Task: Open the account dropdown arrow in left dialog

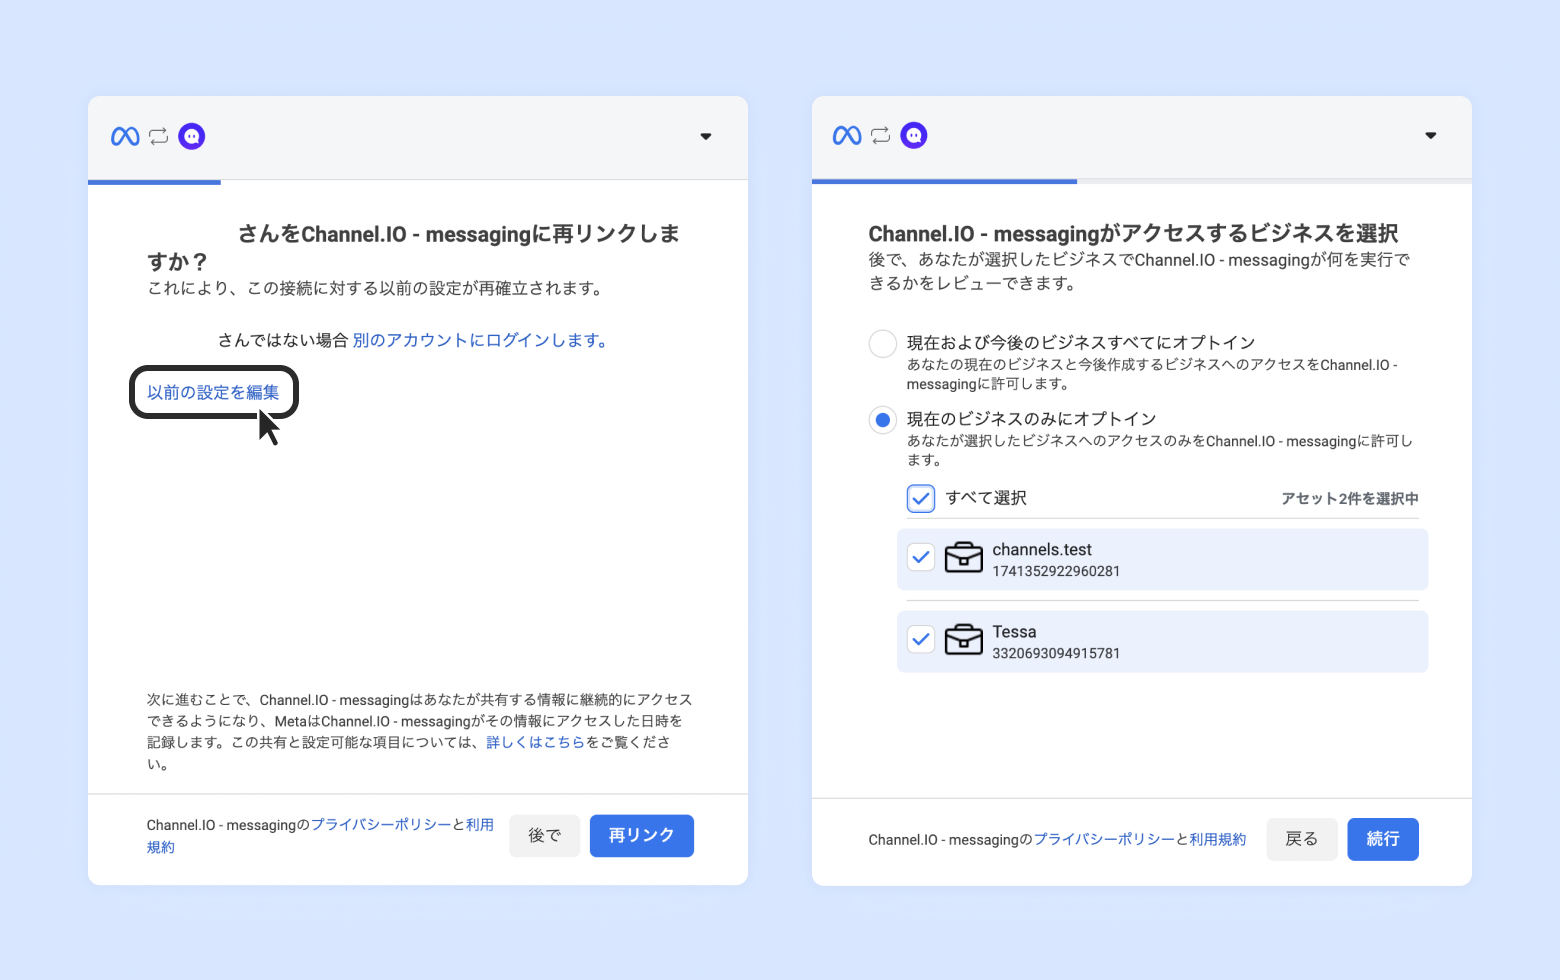Action: coord(706,136)
